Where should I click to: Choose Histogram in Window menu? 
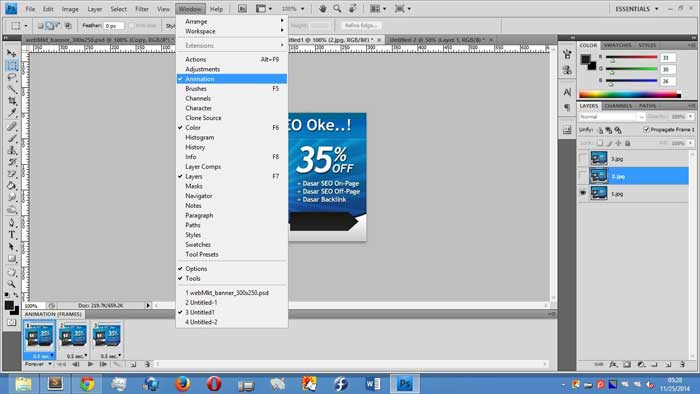coord(232,137)
